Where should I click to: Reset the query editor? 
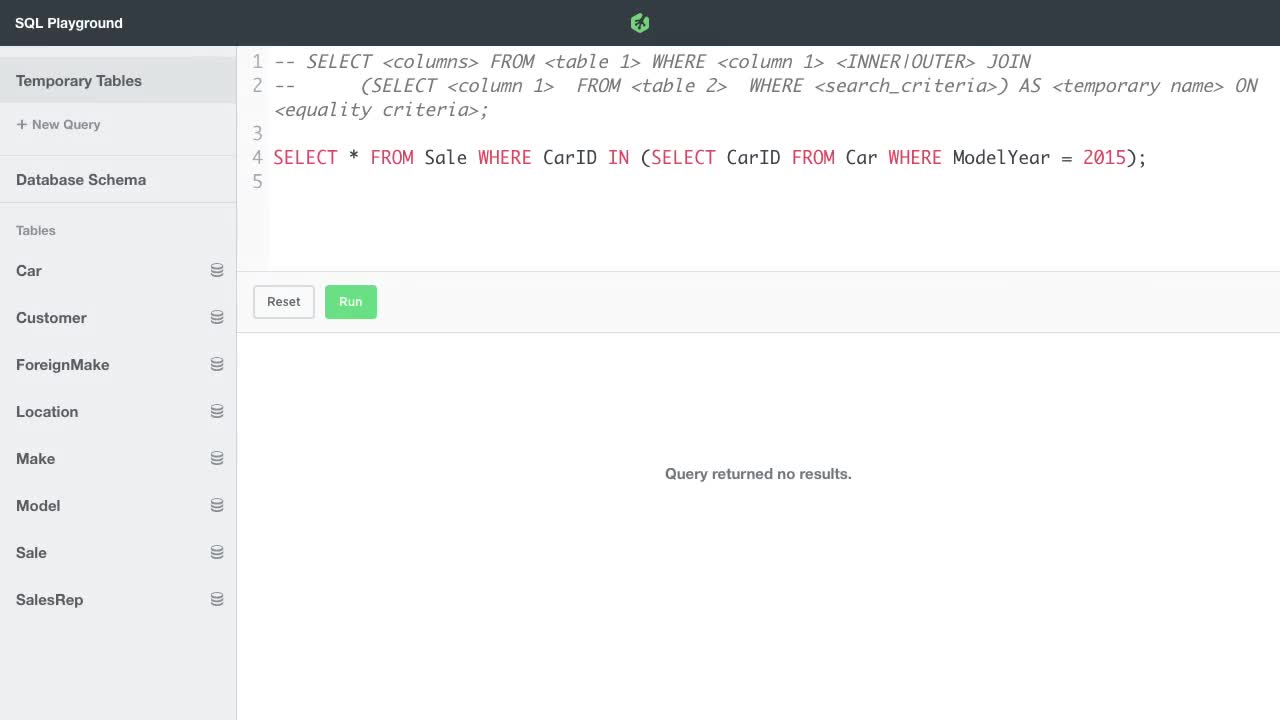[283, 301]
